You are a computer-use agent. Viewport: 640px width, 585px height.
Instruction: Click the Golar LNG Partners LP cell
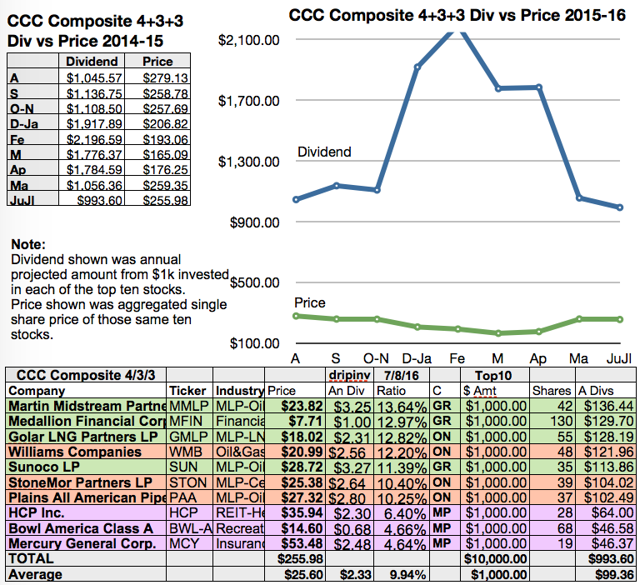(x=86, y=436)
